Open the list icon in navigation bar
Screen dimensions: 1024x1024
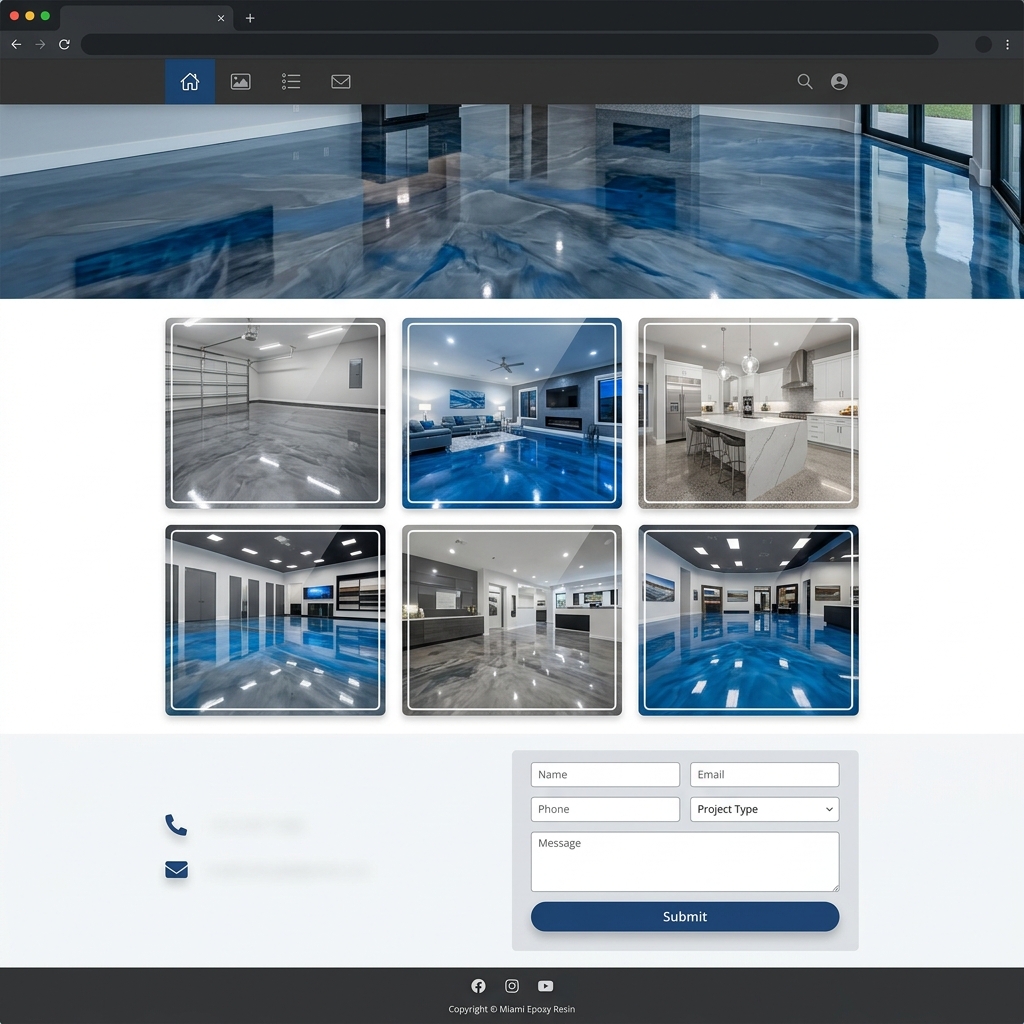291,82
